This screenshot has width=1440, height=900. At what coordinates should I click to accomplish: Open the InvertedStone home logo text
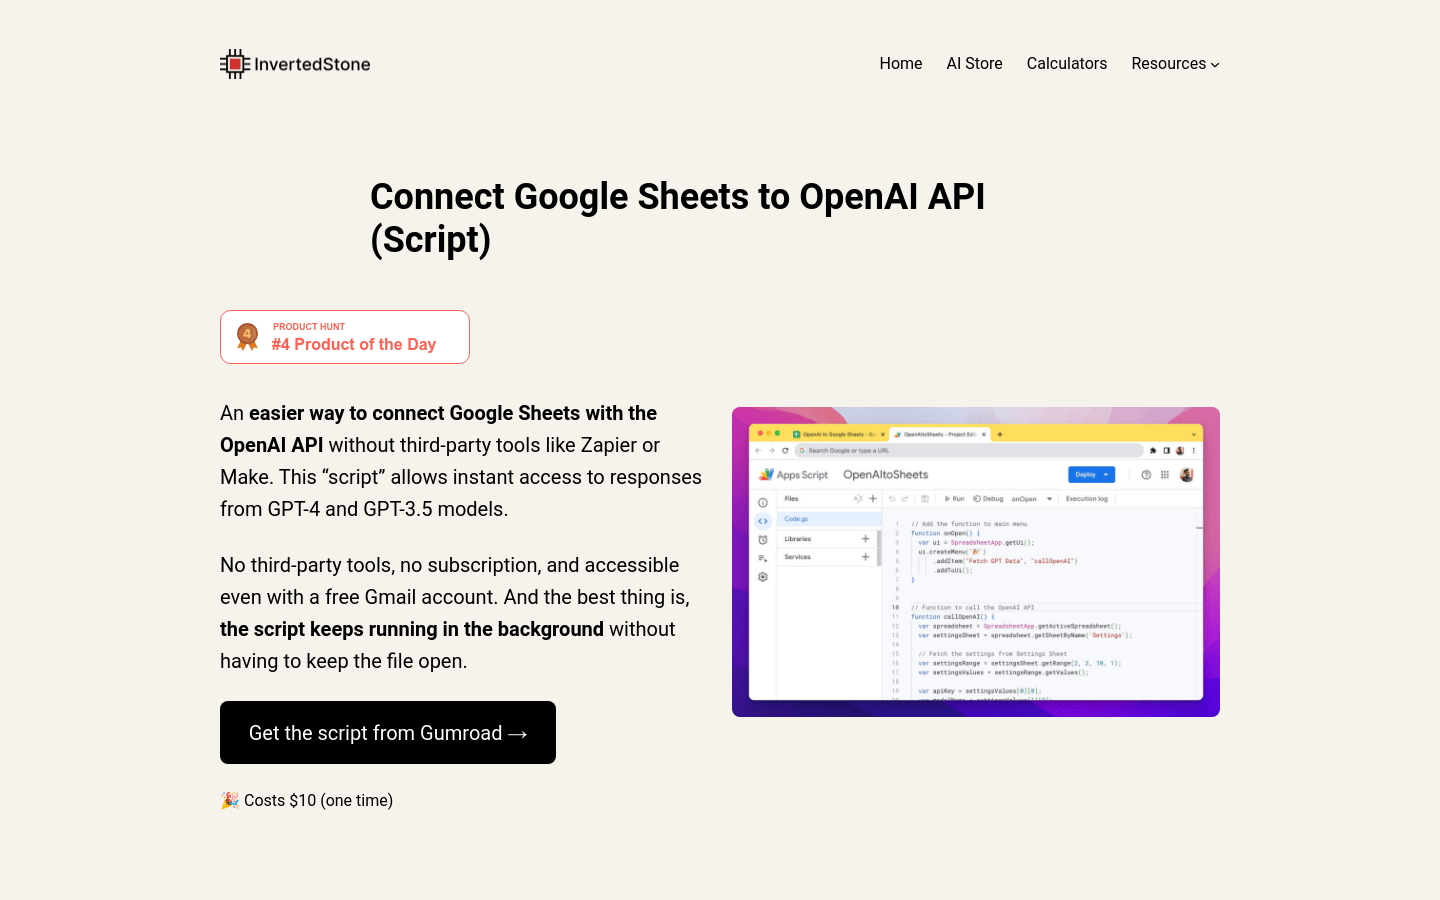coord(312,64)
